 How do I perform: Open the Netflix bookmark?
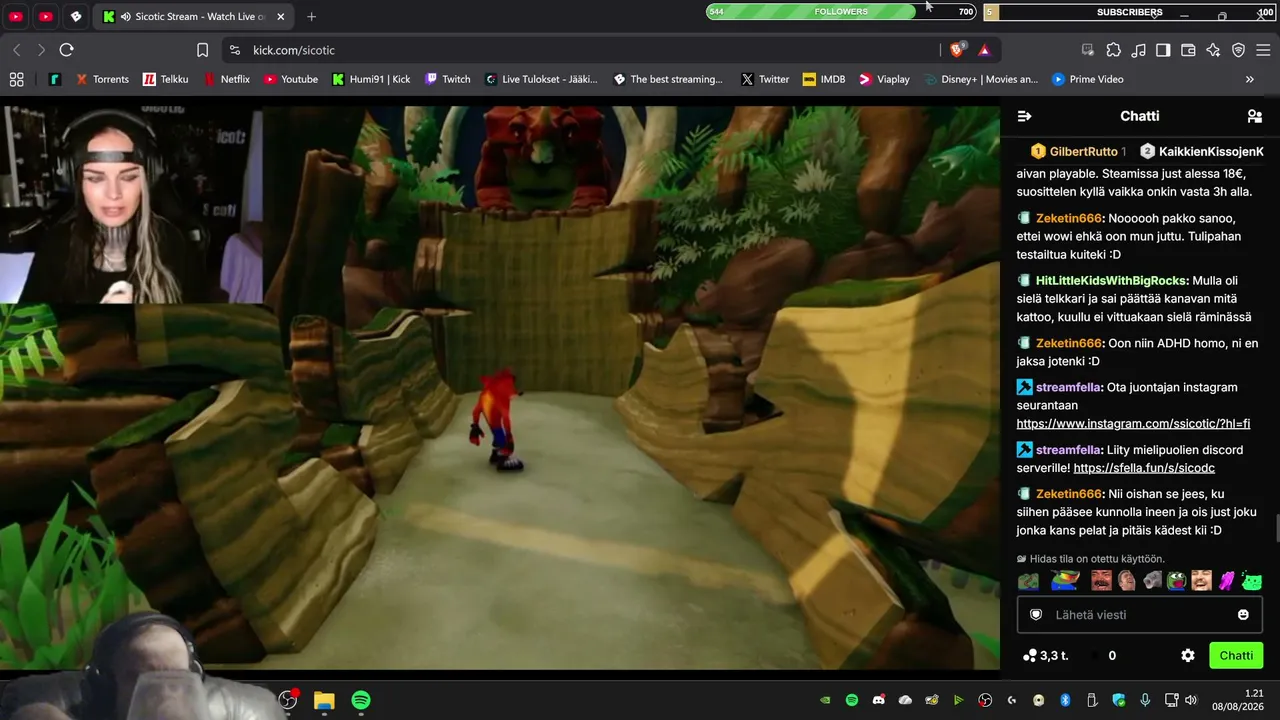click(226, 79)
